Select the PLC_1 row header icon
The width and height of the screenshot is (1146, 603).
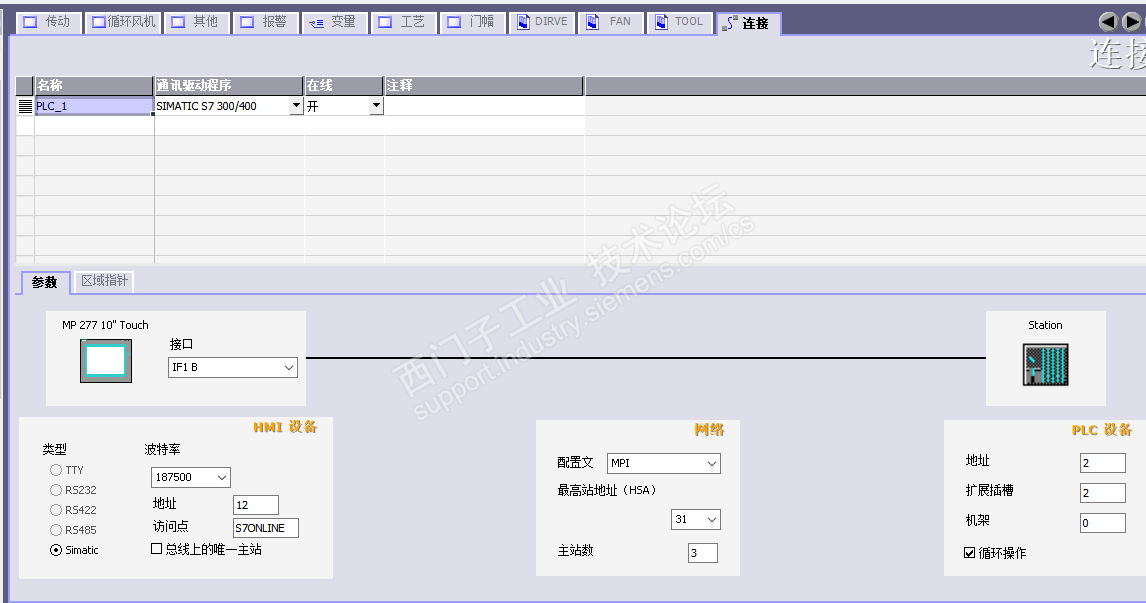25,106
